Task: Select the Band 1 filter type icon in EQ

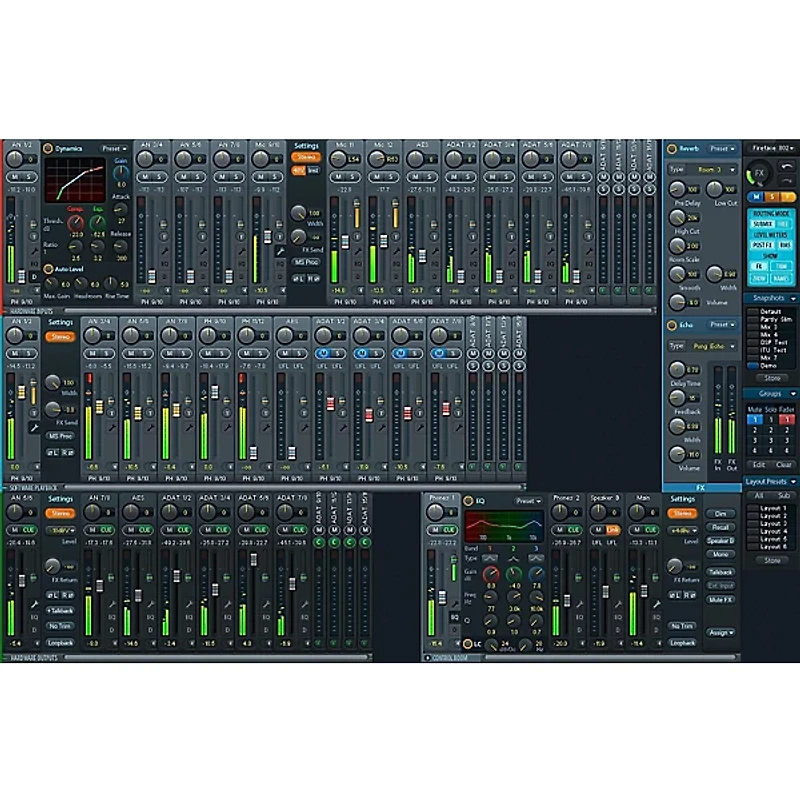Action: coord(489,556)
